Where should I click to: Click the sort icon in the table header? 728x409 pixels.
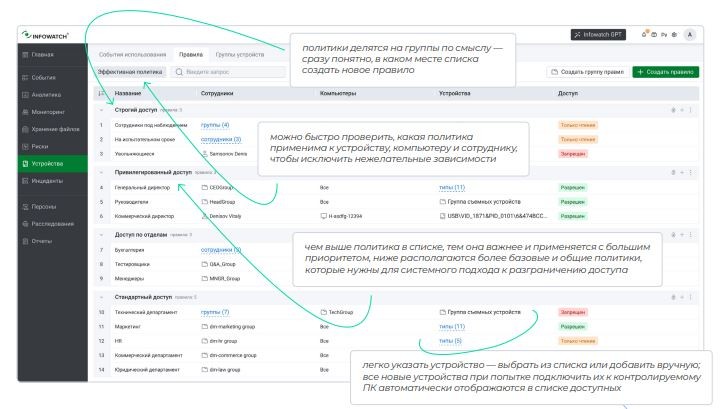click(101, 93)
